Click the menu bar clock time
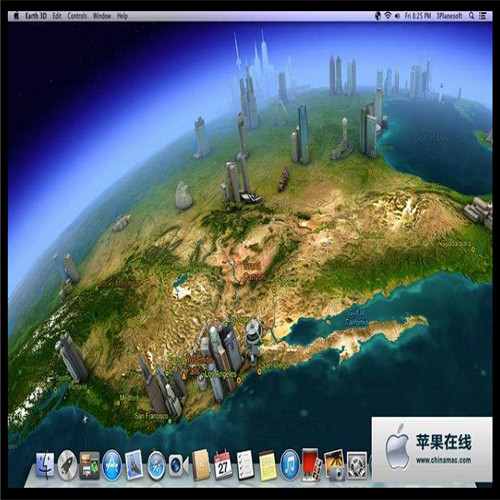Image resolution: width=500 pixels, height=500 pixels. (418, 16)
